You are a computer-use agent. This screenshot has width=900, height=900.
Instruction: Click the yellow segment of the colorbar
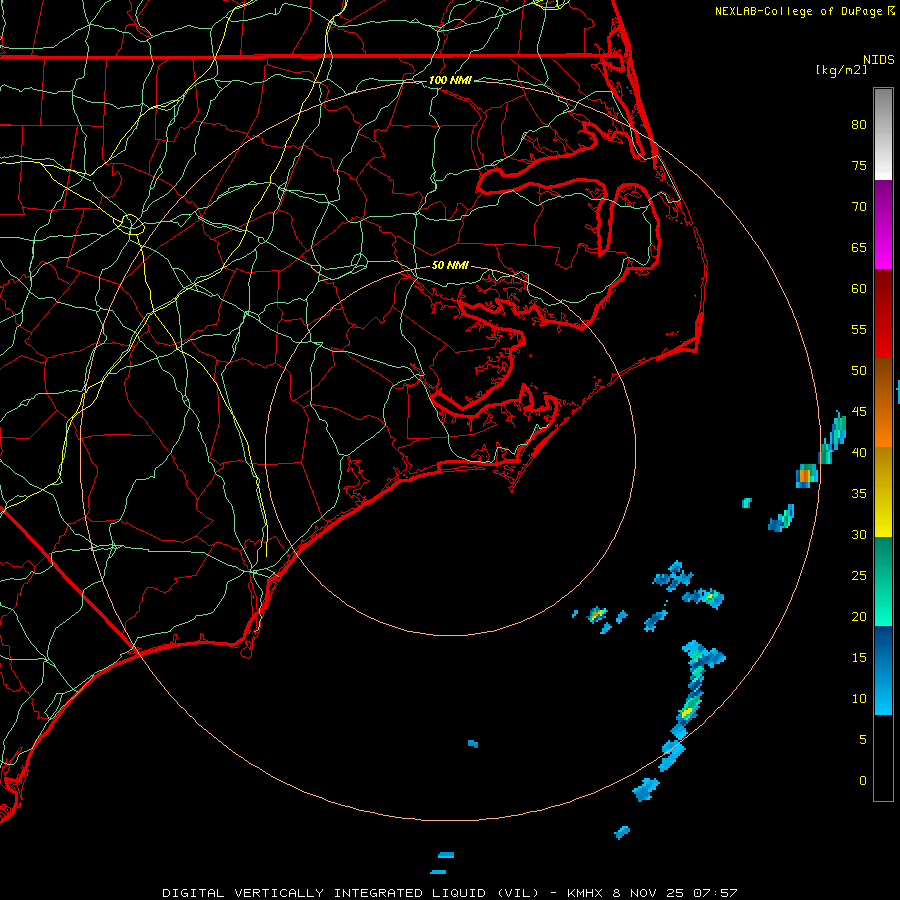tap(883, 492)
